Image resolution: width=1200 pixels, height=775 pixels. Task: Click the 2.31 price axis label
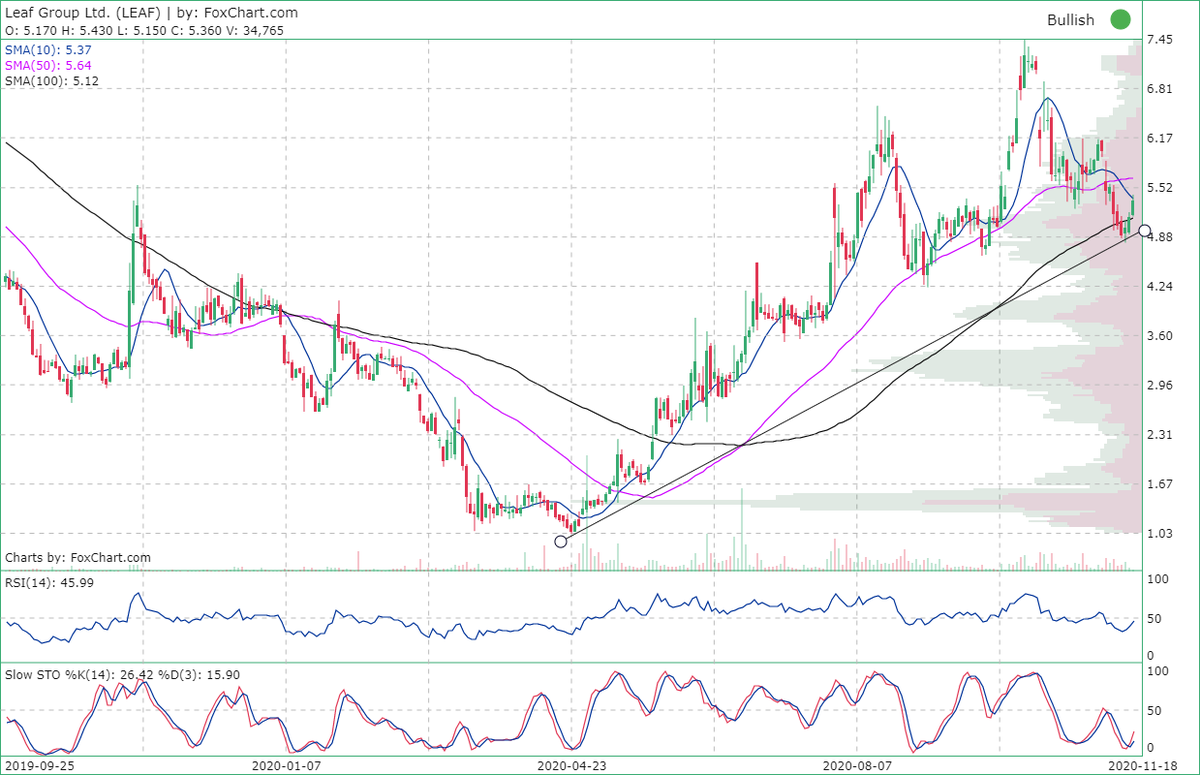point(1161,435)
